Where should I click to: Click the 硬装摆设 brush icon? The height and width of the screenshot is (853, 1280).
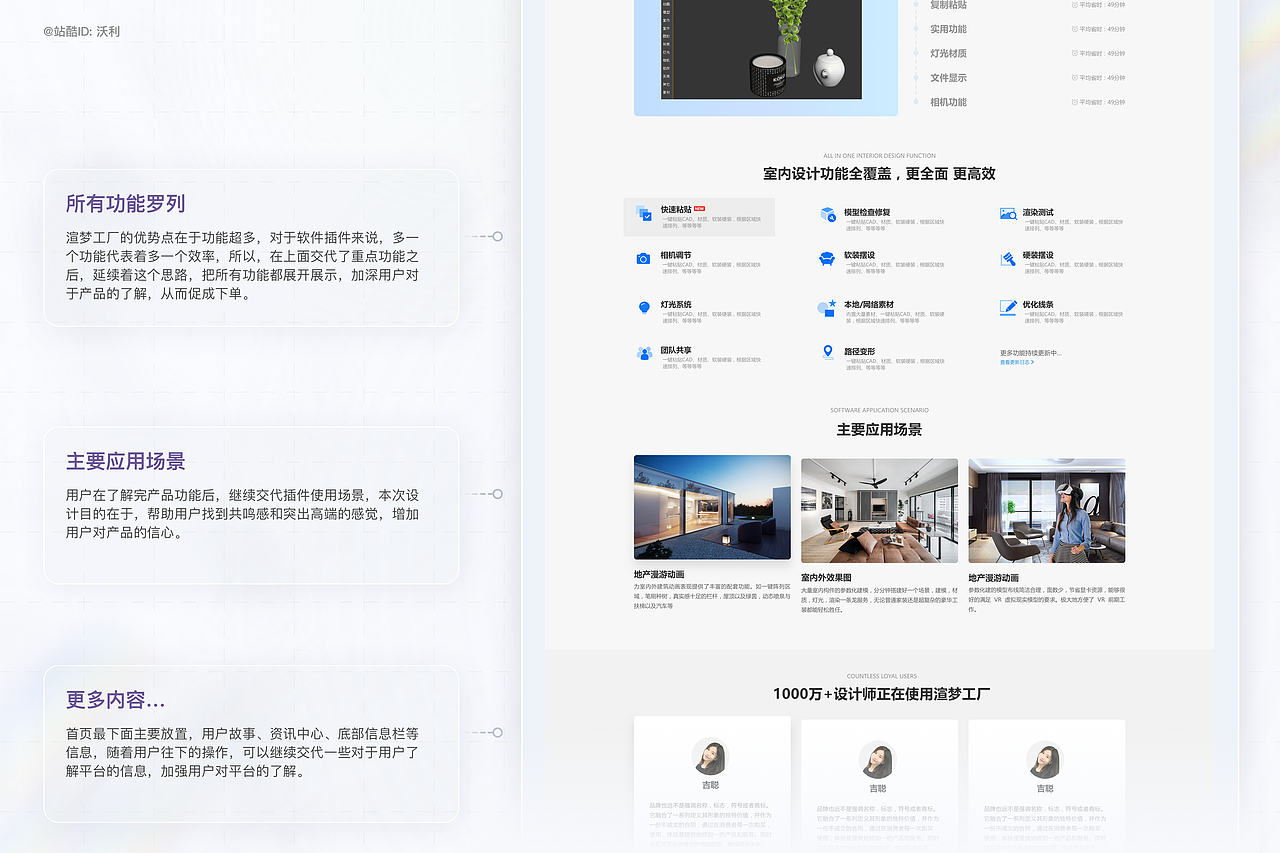click(x=1008, y=258)
